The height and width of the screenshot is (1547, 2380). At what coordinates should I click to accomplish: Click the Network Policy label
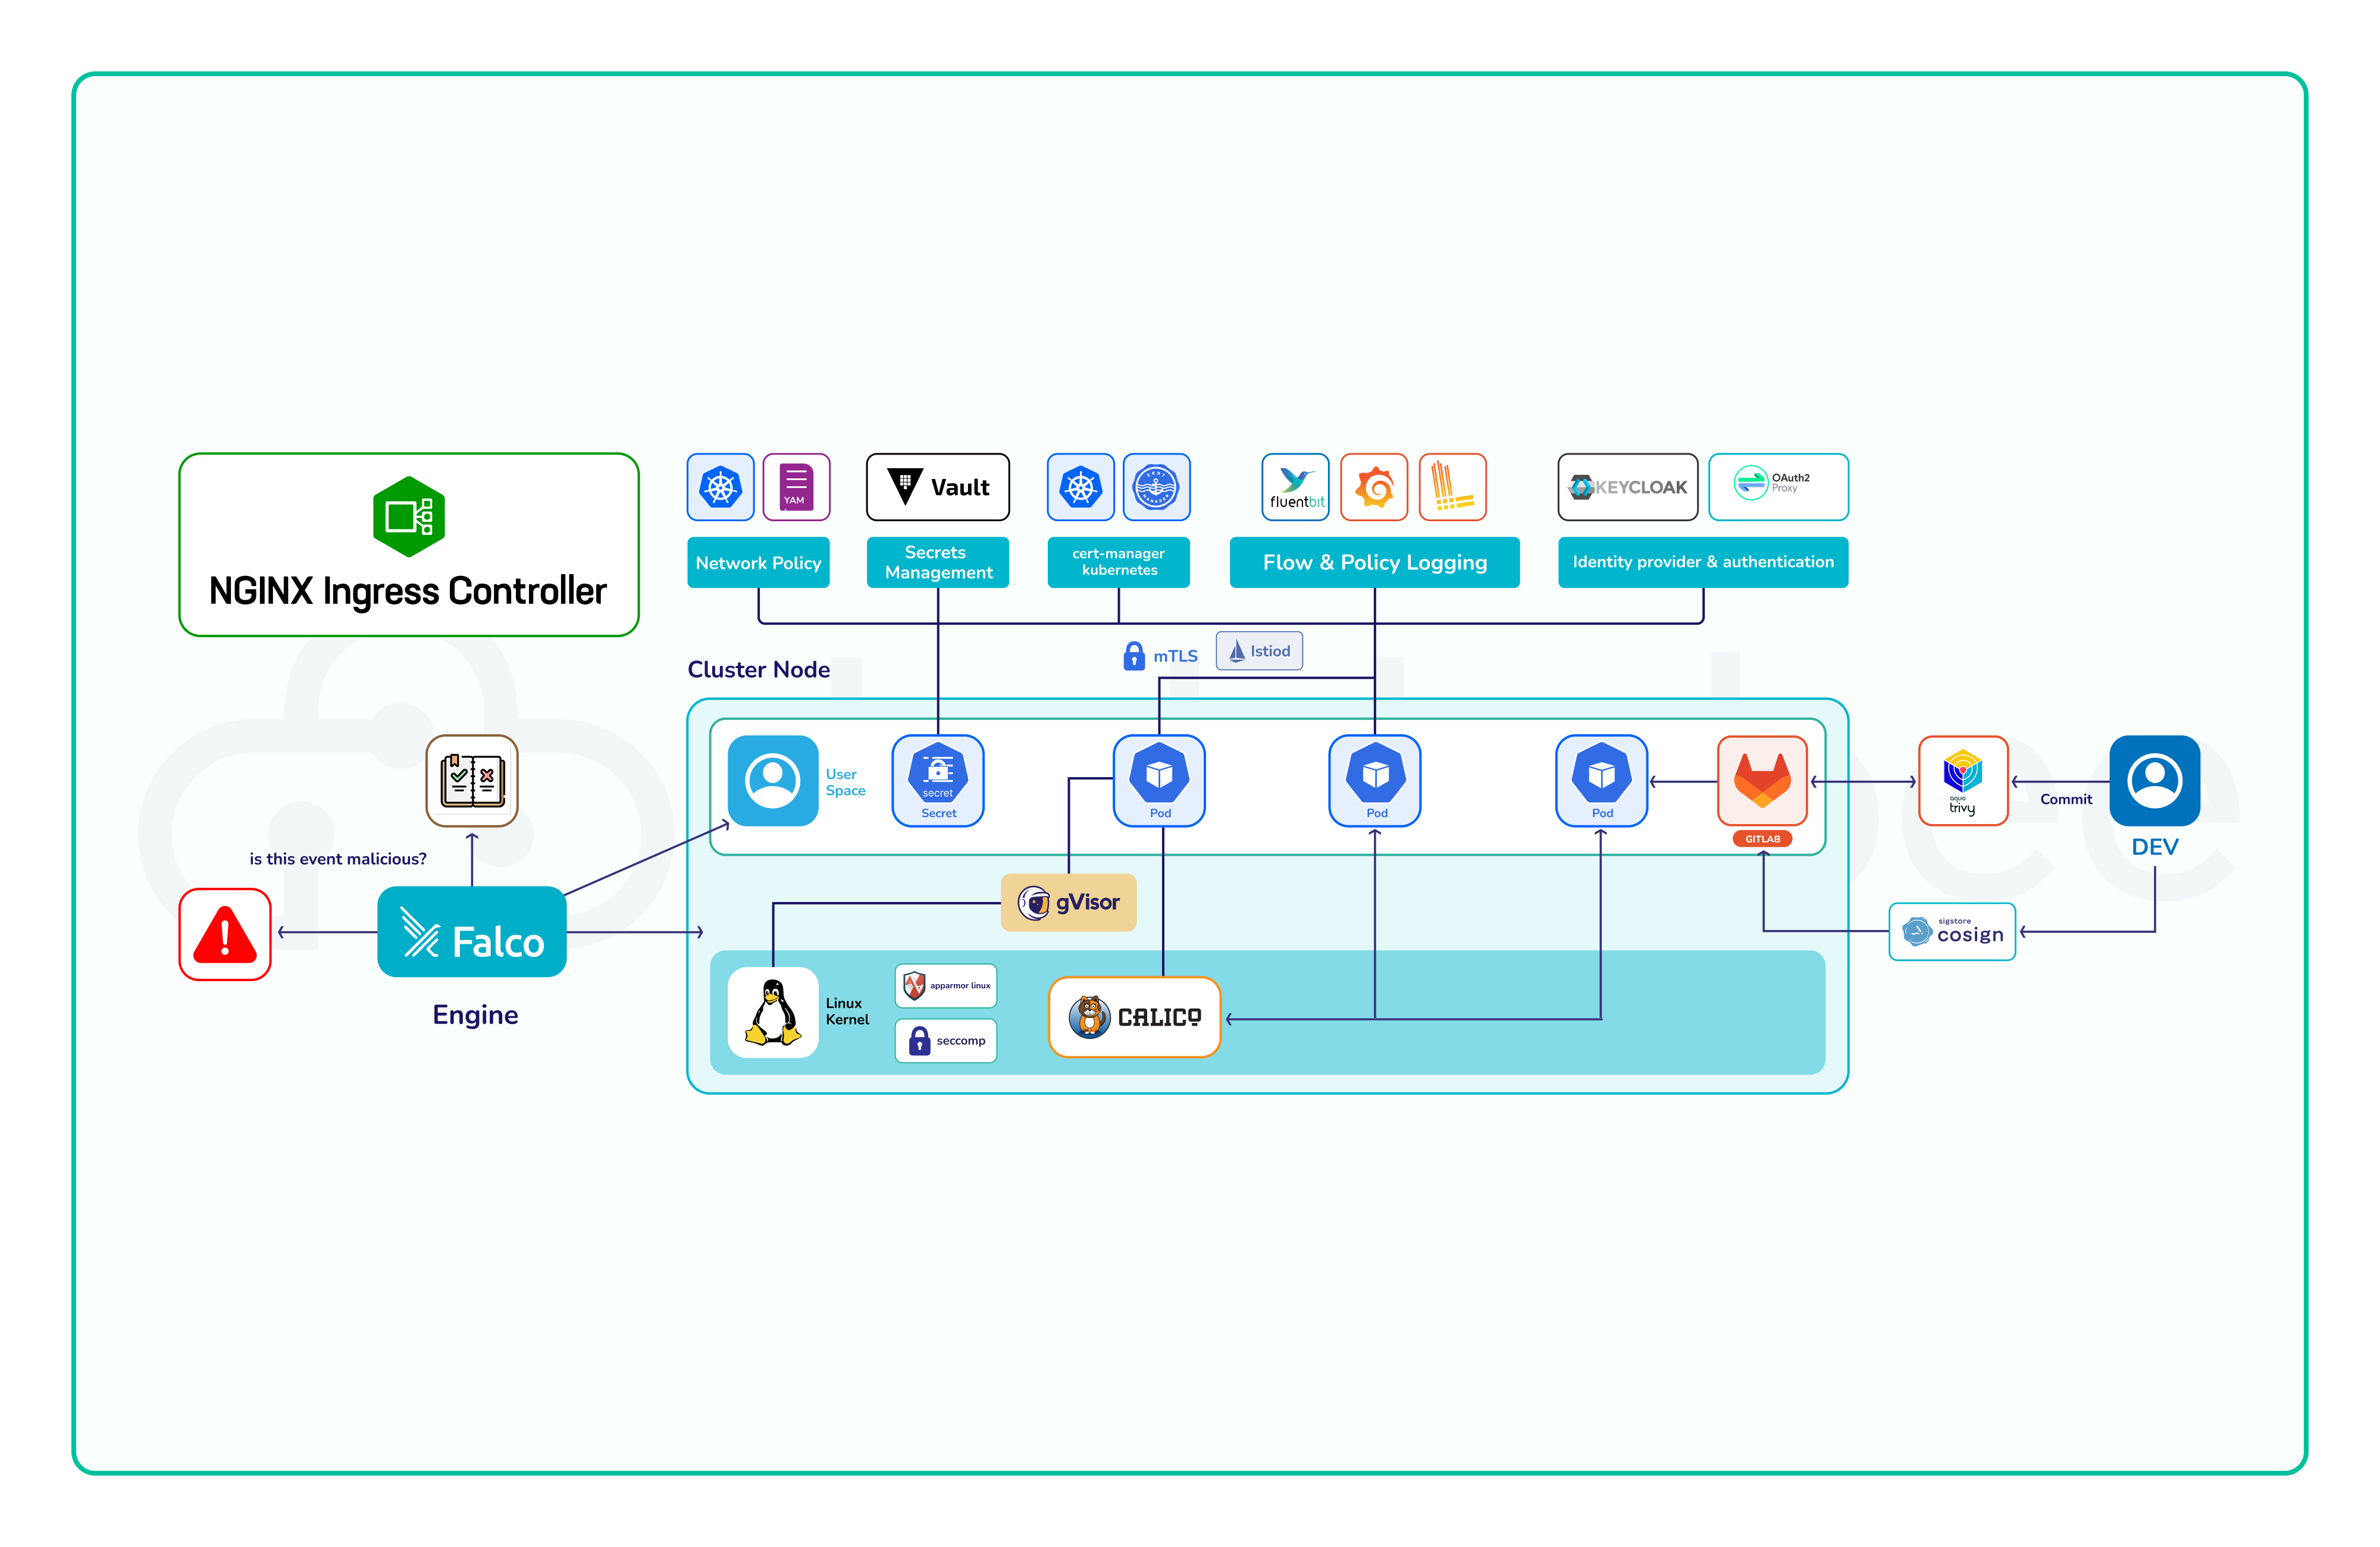(758, 563)
